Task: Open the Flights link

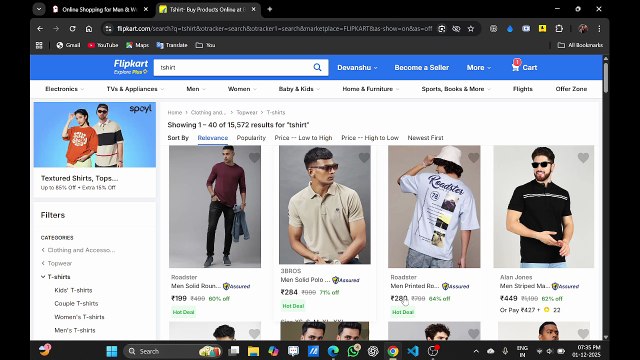Action: pyautogui.click(x=522, y=89)
